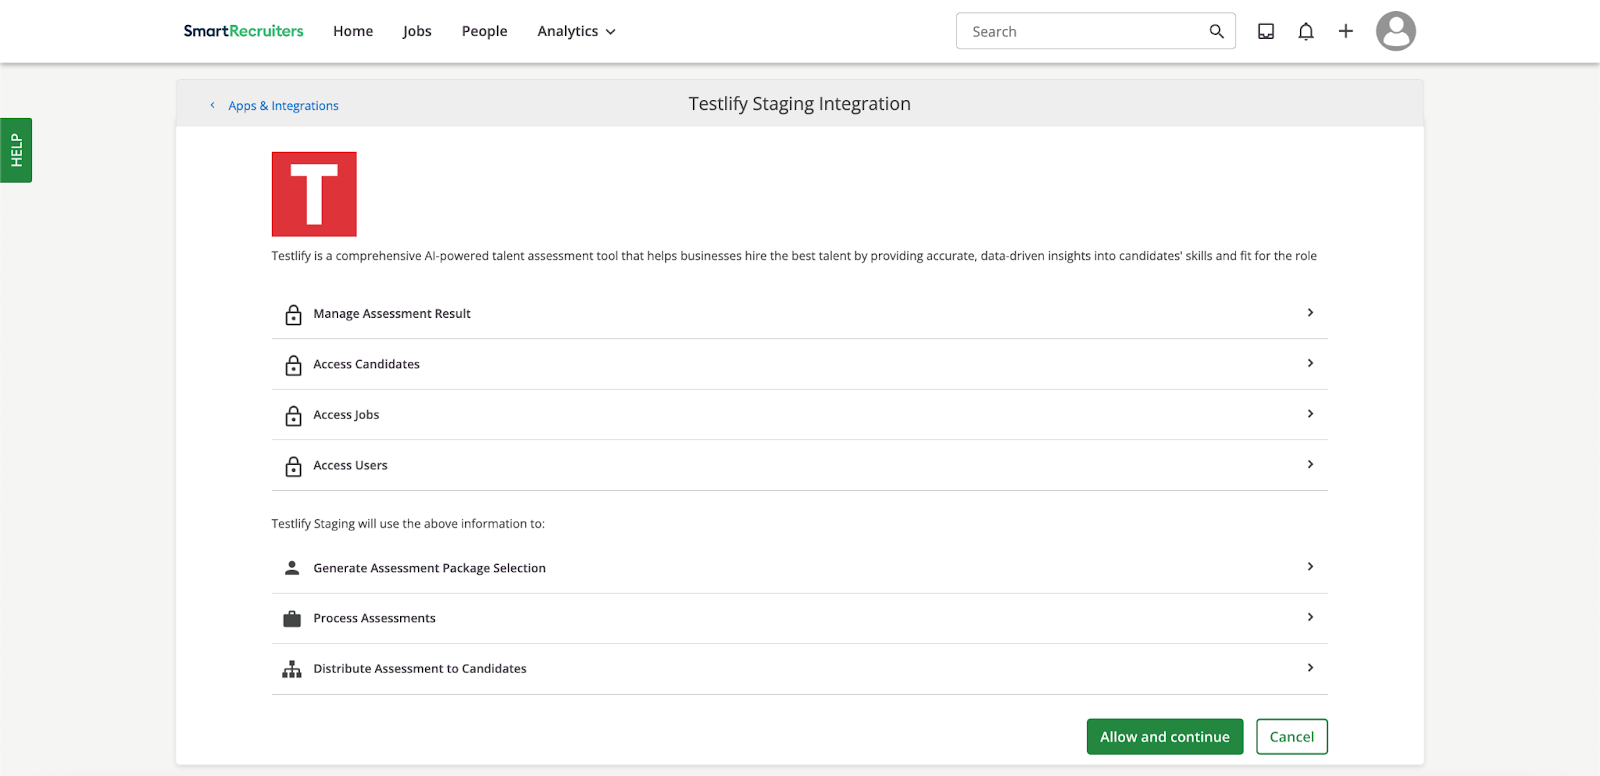Viewport: 1600px width, 776px height.
Task: Click lock icon beside Manage Assessment Result
Action: coord(293,314)
